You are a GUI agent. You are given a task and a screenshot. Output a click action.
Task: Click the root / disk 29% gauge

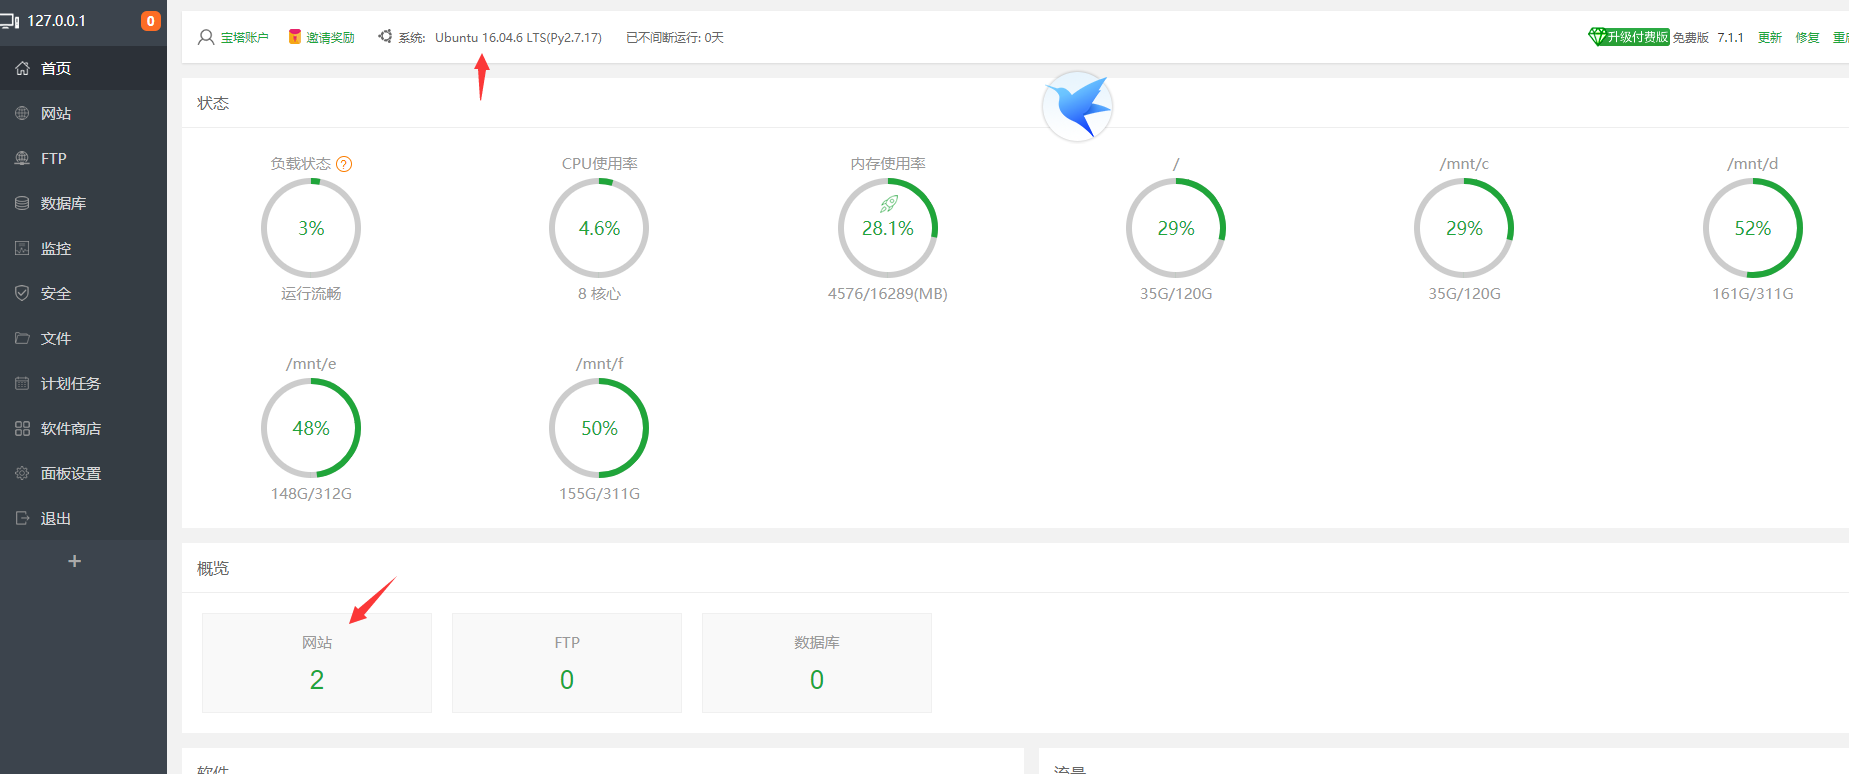1176,228
